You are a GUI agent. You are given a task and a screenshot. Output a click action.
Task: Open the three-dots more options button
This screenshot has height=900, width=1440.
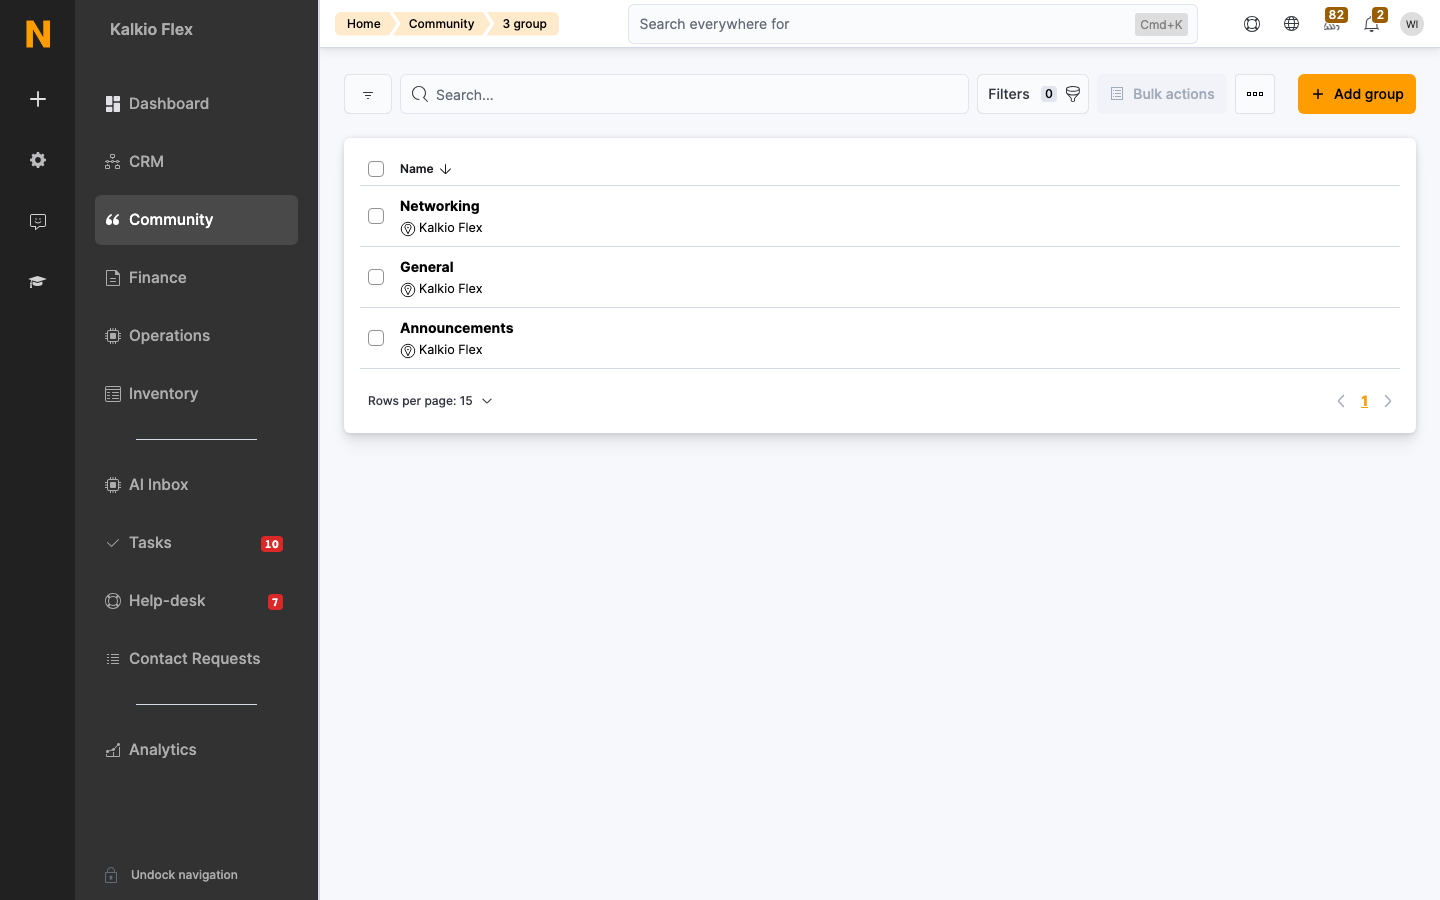pyautogui.click(x=1255, y=94)
